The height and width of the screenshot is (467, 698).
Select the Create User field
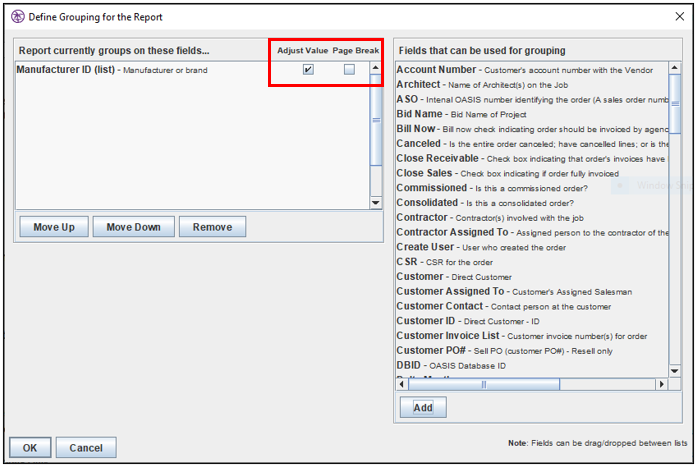click(x=532, y=247)
